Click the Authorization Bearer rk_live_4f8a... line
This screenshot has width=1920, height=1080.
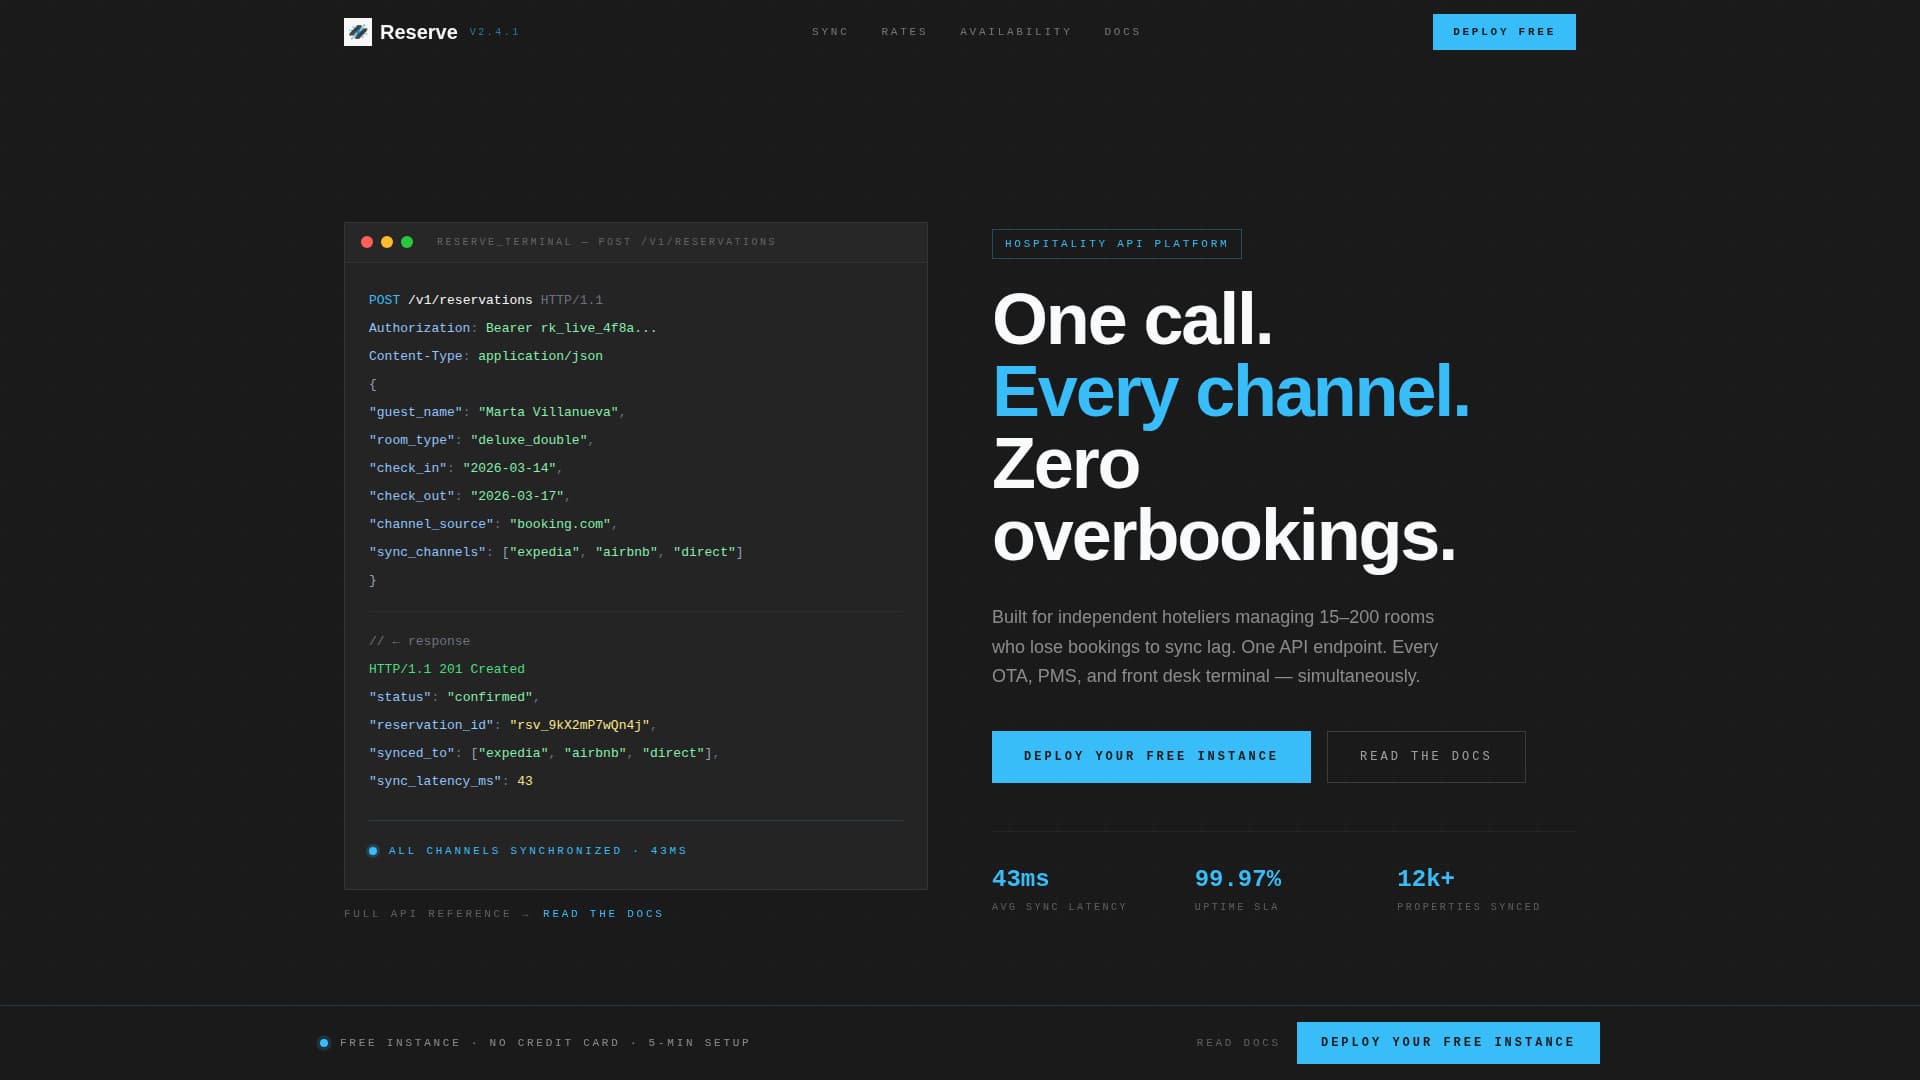click(513, 328)
